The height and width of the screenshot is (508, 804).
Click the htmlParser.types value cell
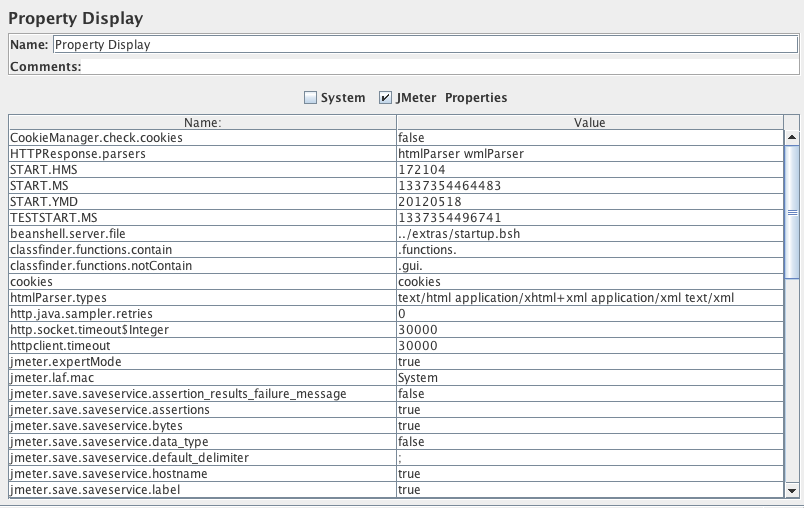pyautogui.click(x=589, y=298)
